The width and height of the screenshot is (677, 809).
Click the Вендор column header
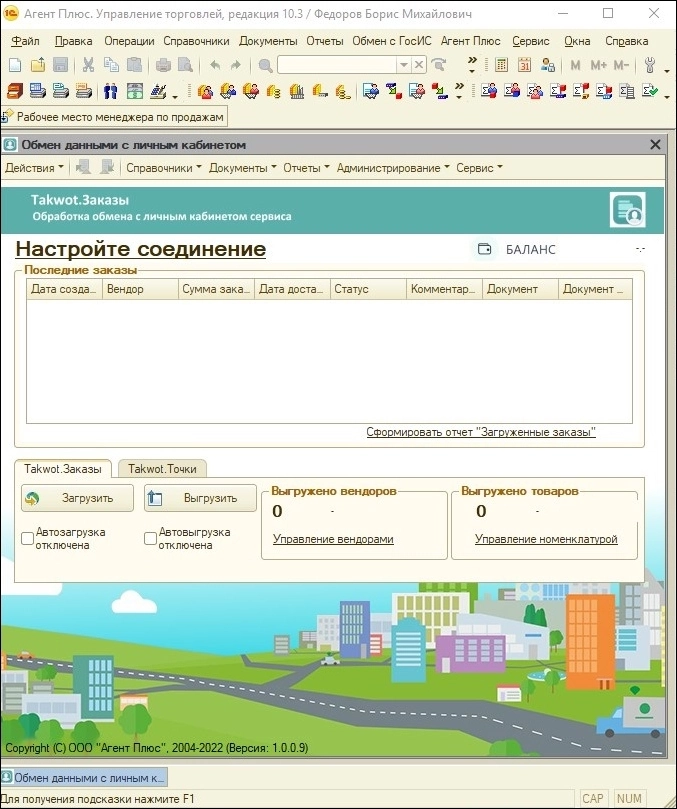tap(140, 289)
